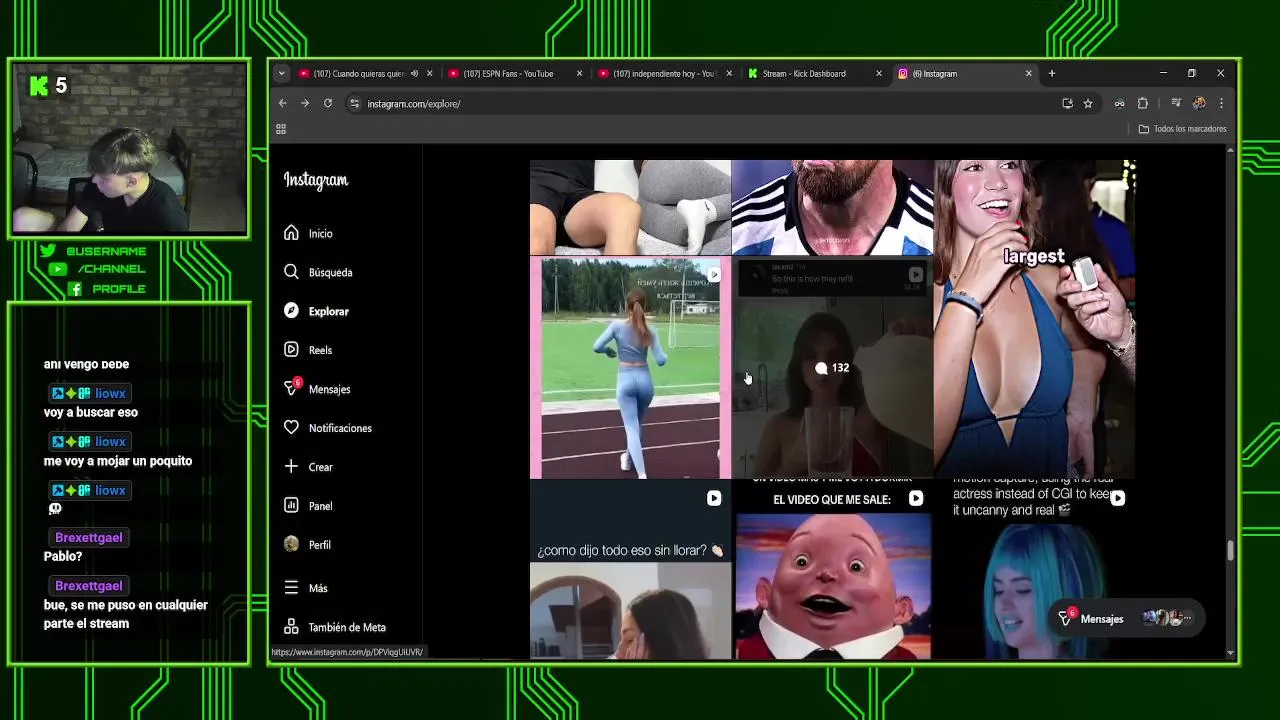Open Notificaciones heart icon
This screenshot has width=1280, height=720.
pos(291,428)
